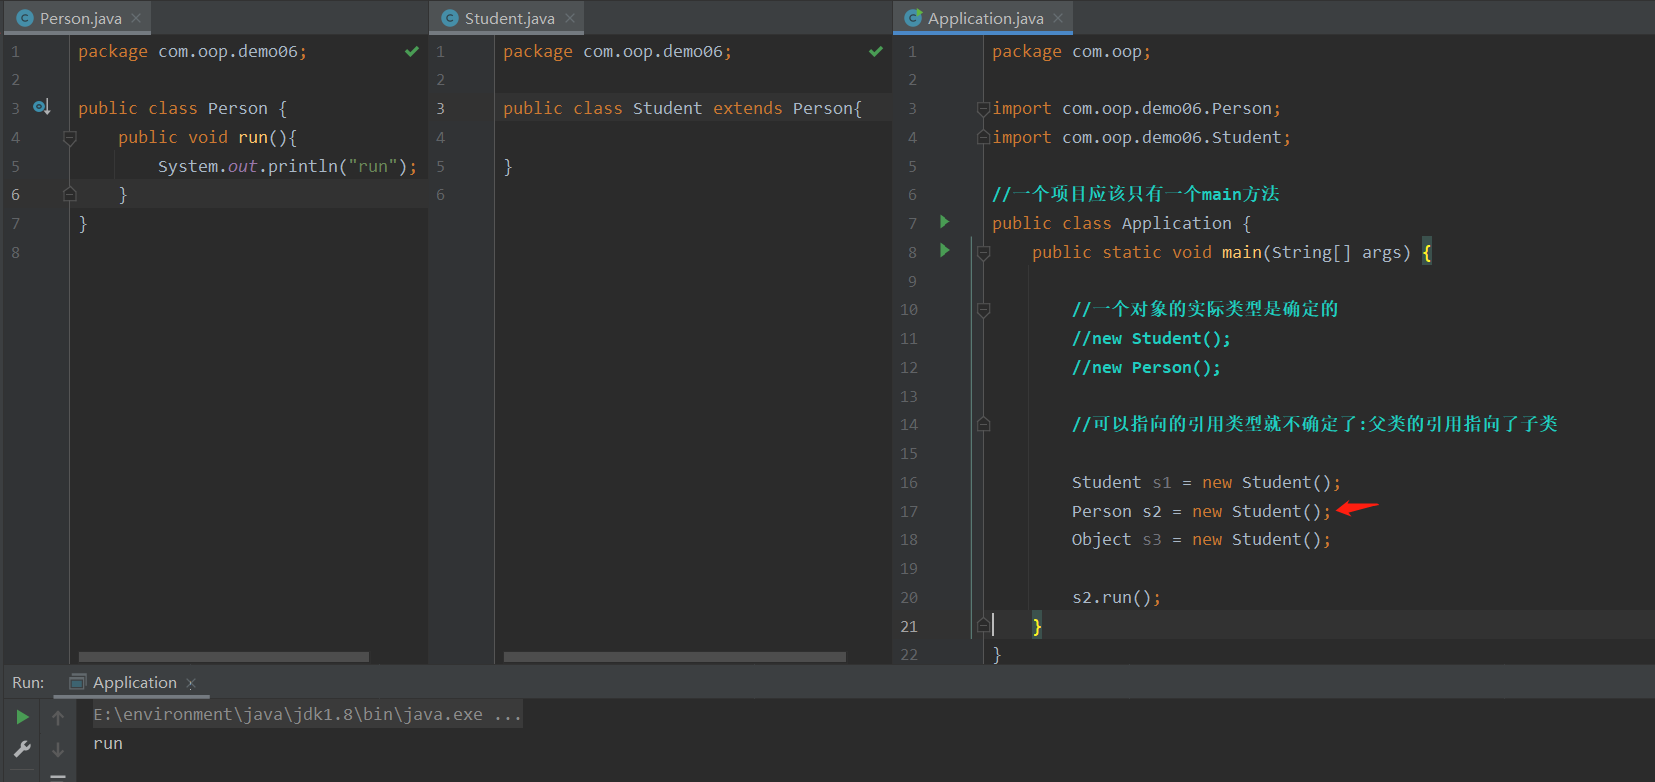Collapse the imports fold at Application.java line 3
This screenshot has width=1655, height=782.
click(983, 108)
